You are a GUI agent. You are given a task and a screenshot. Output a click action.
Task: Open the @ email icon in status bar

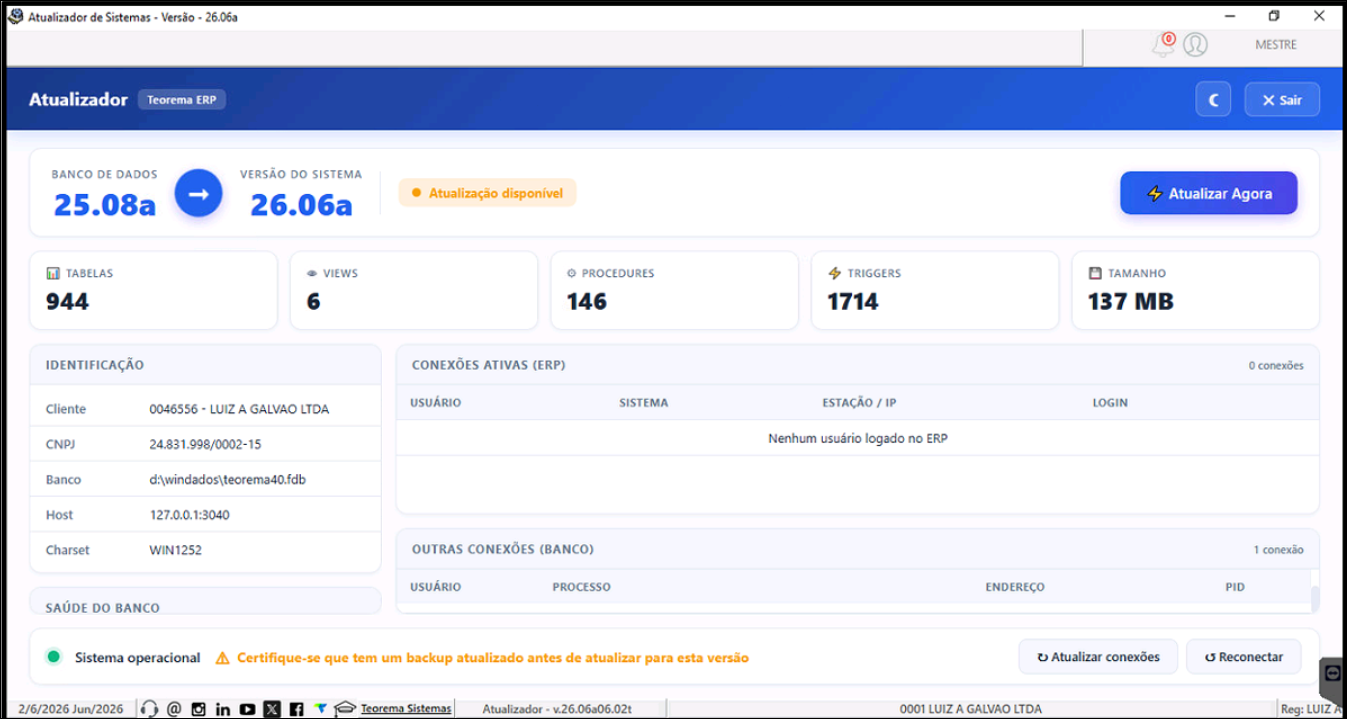point(174,709)
